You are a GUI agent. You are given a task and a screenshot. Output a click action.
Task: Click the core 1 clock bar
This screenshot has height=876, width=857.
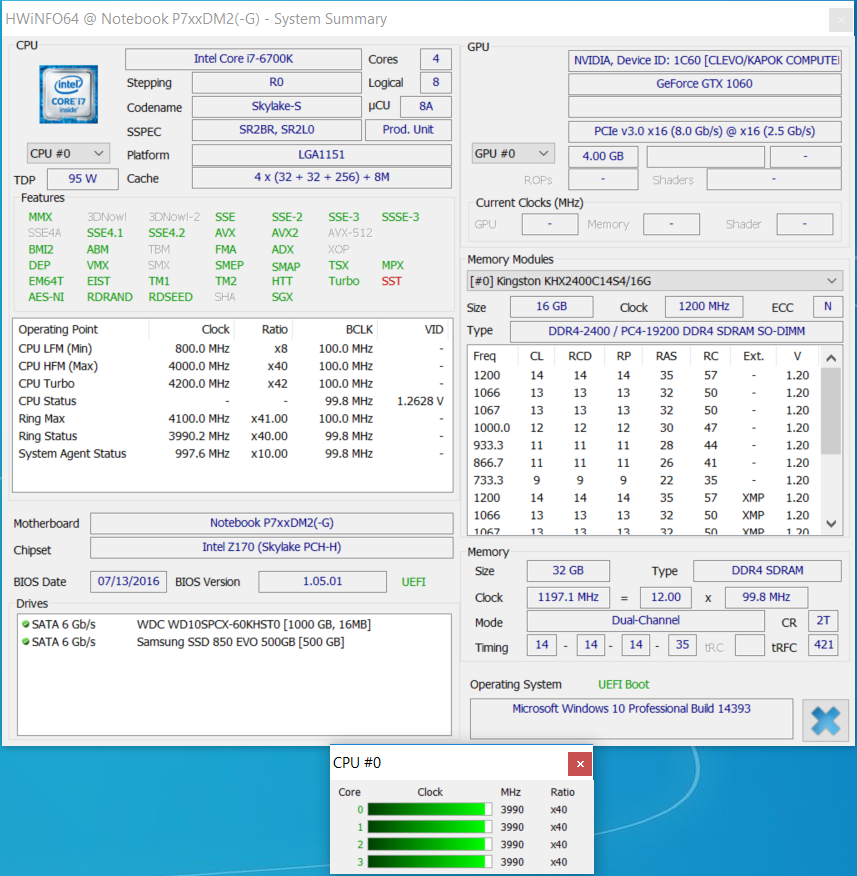tap(430, 827)
